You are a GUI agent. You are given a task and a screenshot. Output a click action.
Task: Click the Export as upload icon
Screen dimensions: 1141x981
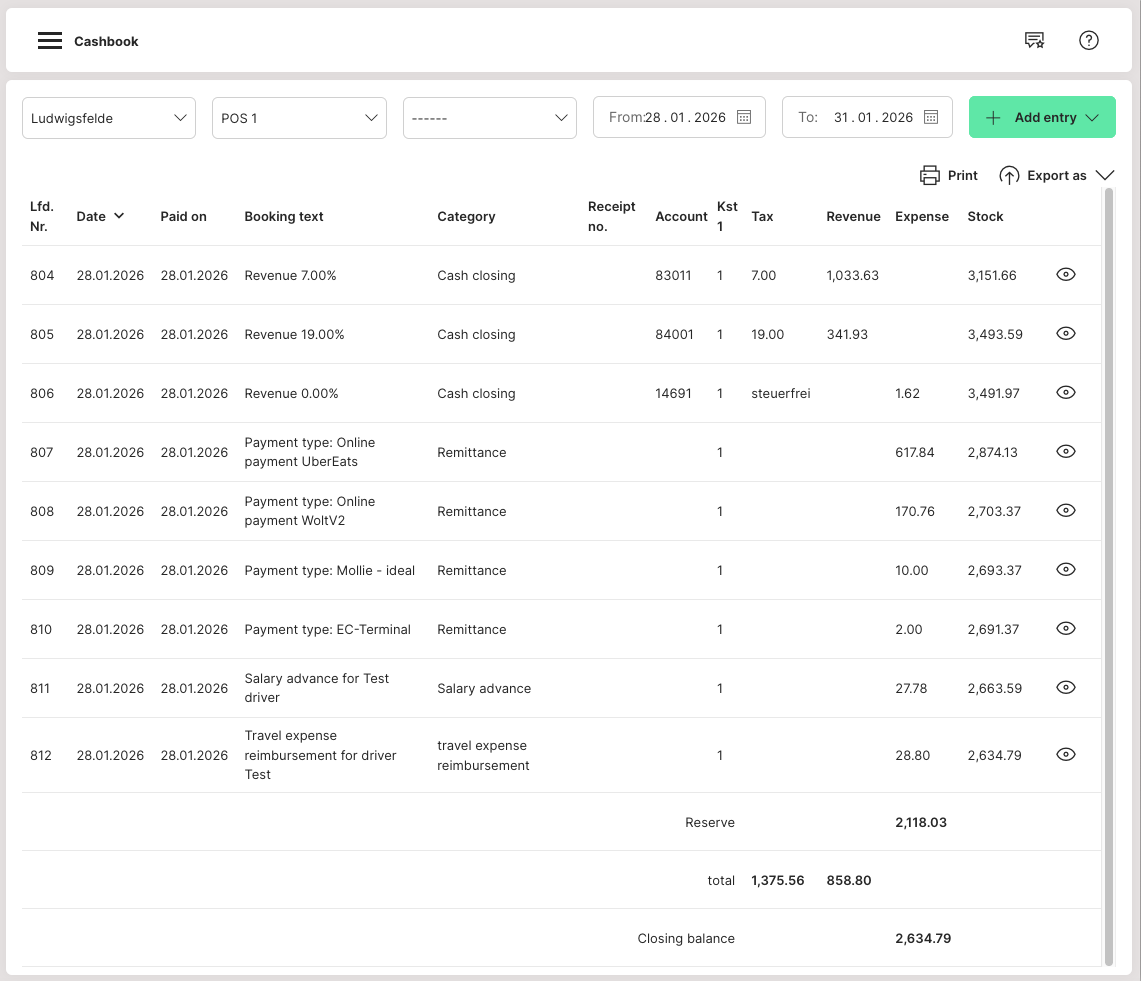(x=1010, y=175)
